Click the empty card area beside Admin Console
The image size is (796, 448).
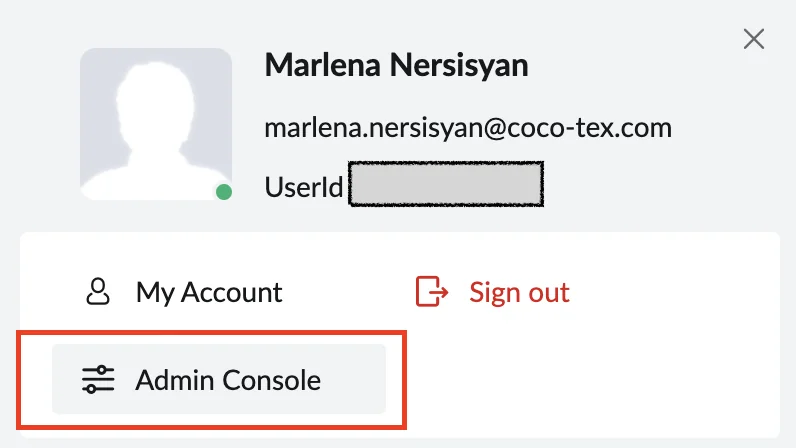(x=589, y=380)
